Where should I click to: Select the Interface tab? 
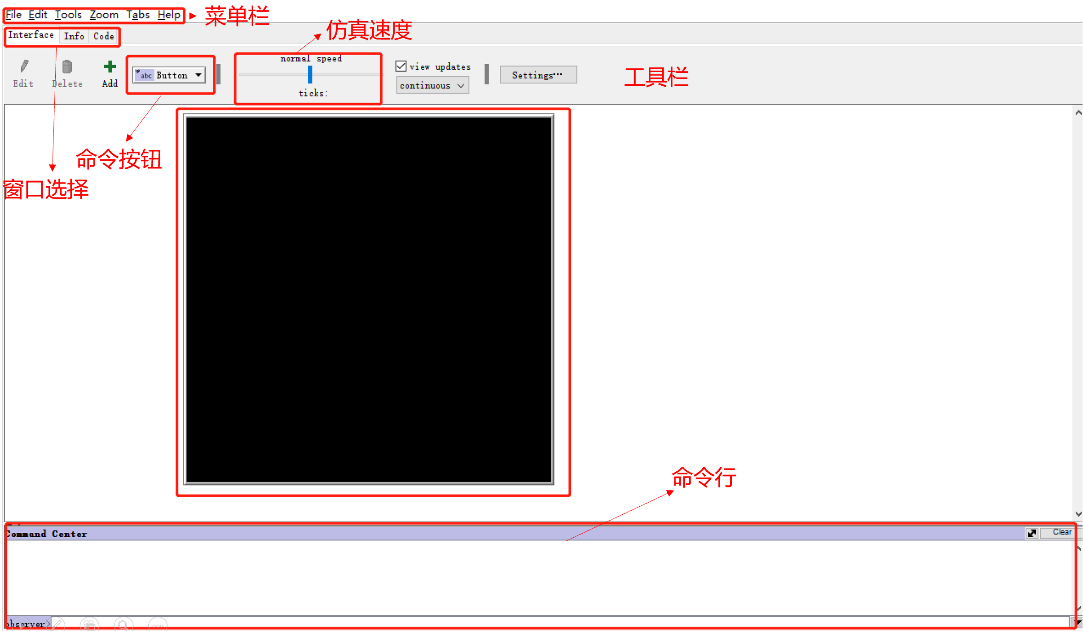(x=31, y=35)
